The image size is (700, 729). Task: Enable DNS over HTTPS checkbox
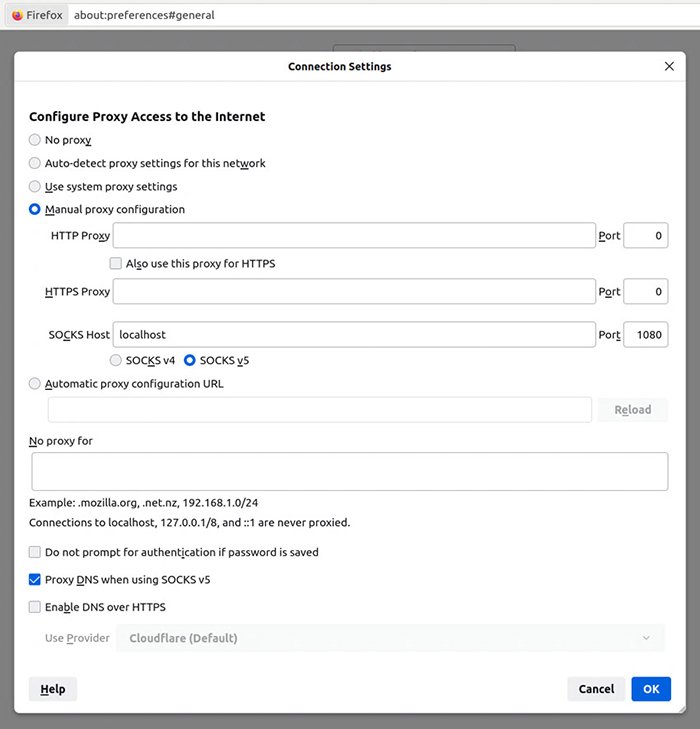pyautogui.click(x=35, y=607)
